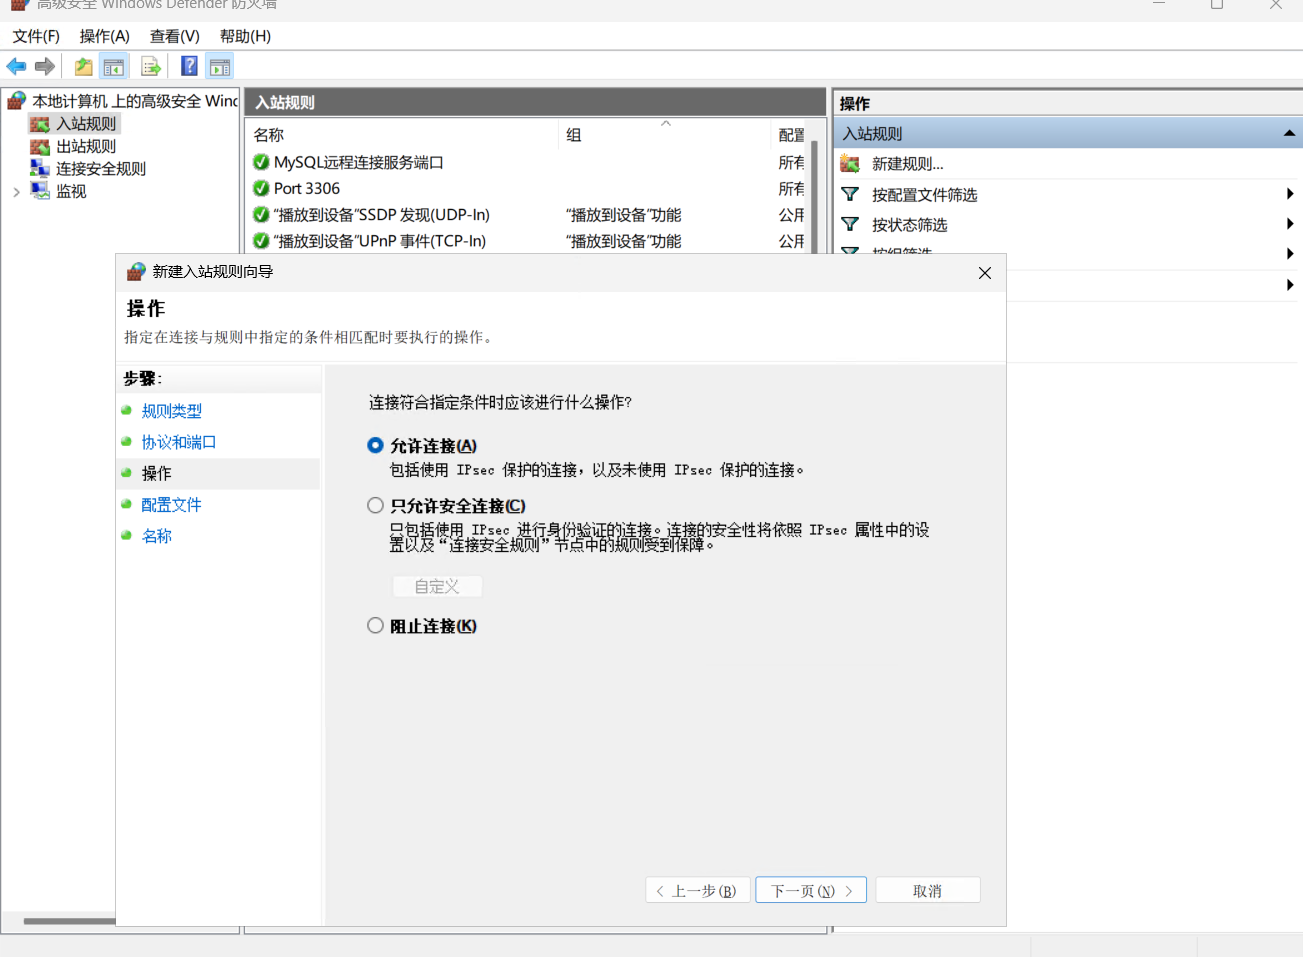Expand the 监视 tree node chevron
Viewport: 1303px width, 957px height.
tap(16, 192)
